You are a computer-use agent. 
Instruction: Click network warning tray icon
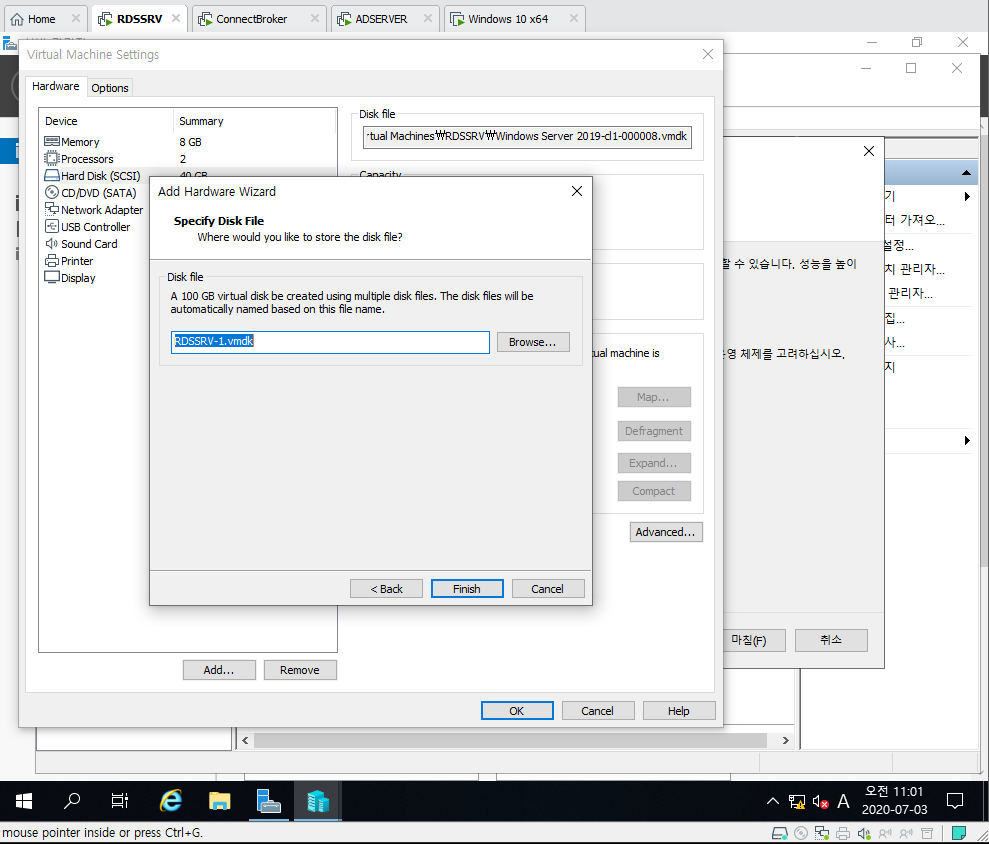click(x=797, y=802)
